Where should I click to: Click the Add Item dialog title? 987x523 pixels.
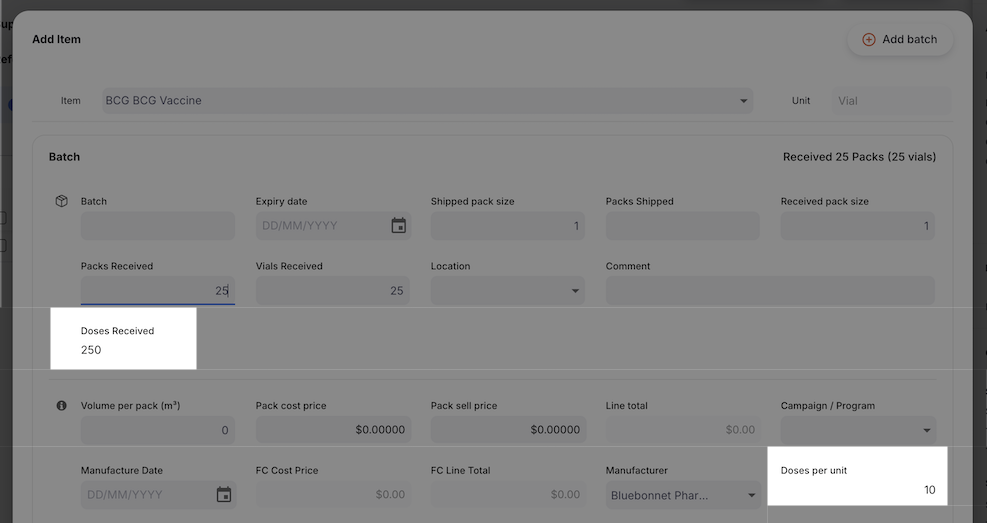57,39
